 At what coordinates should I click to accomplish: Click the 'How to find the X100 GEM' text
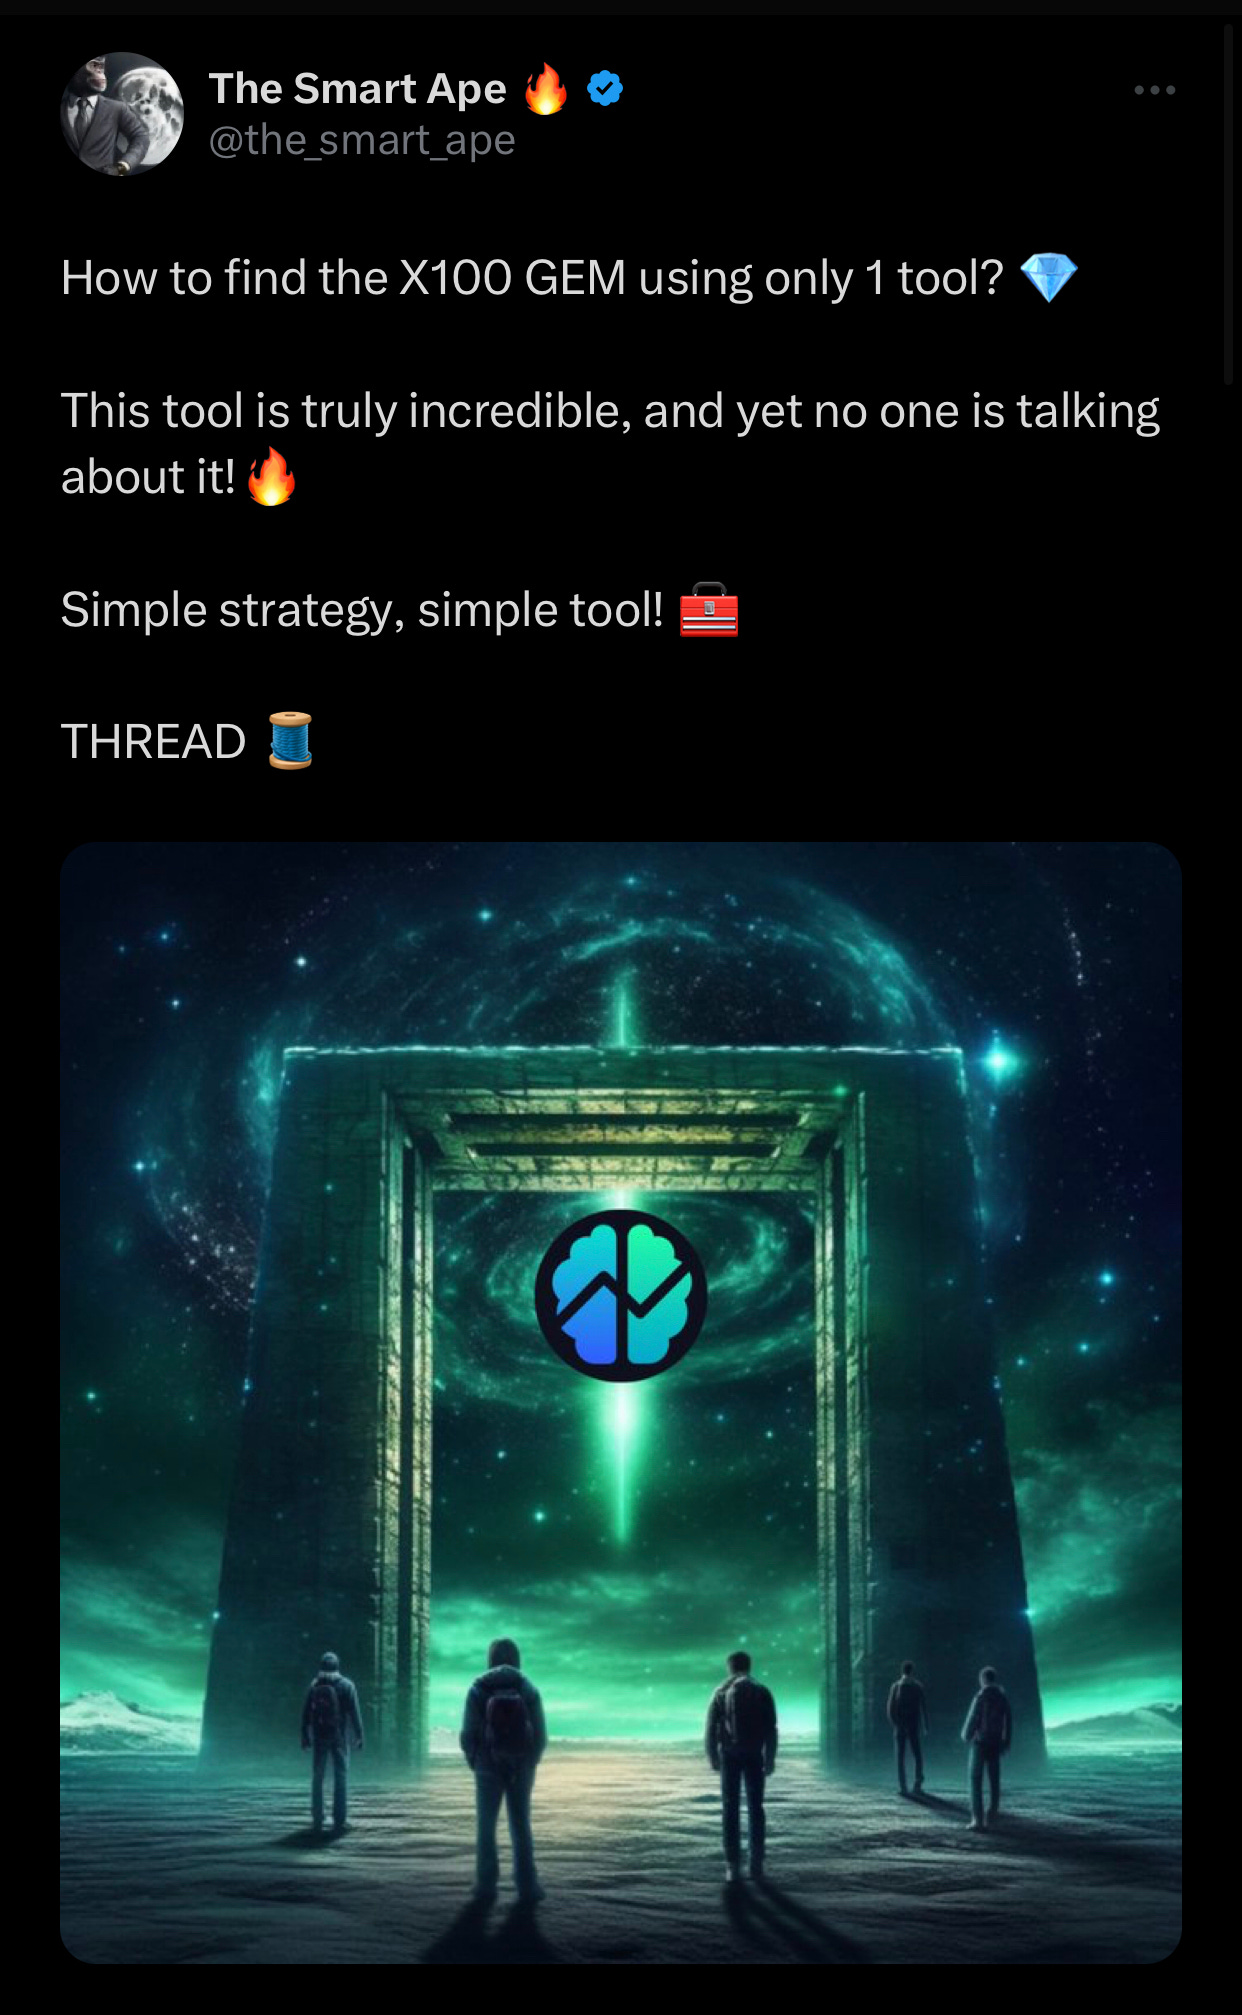pyautogui.click(x=344, y=277)
